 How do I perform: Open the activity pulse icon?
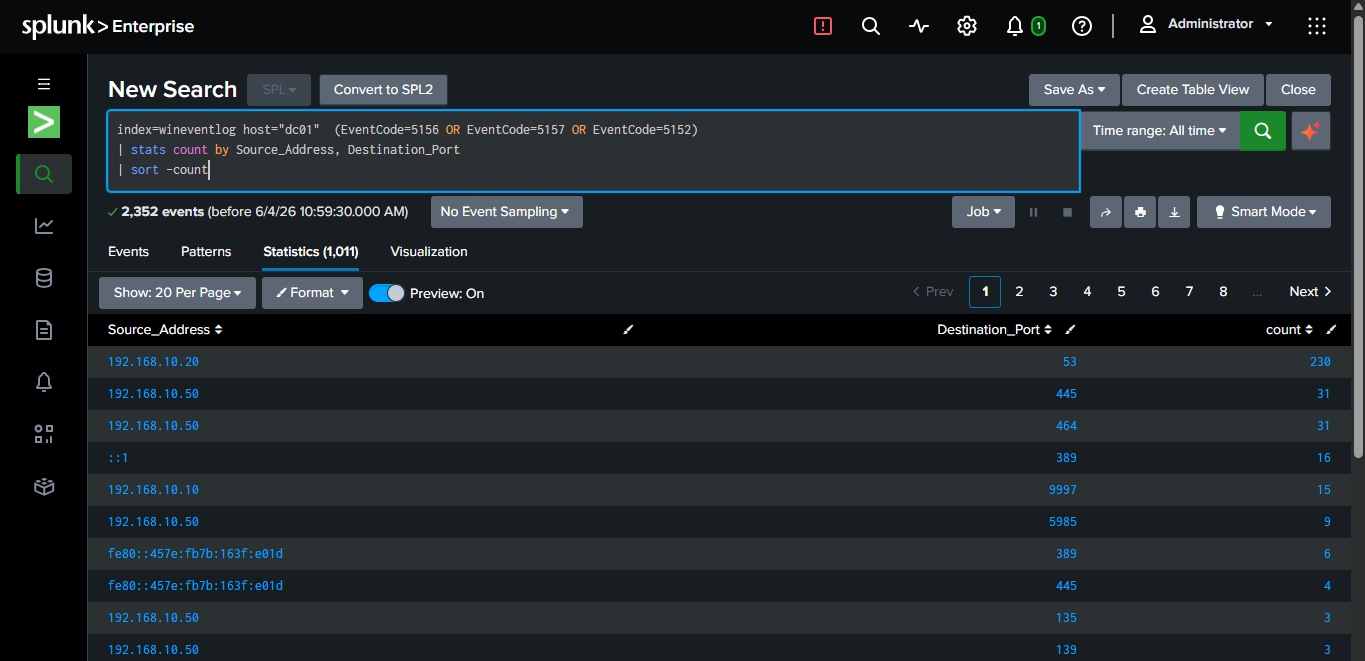click(919, 26)
